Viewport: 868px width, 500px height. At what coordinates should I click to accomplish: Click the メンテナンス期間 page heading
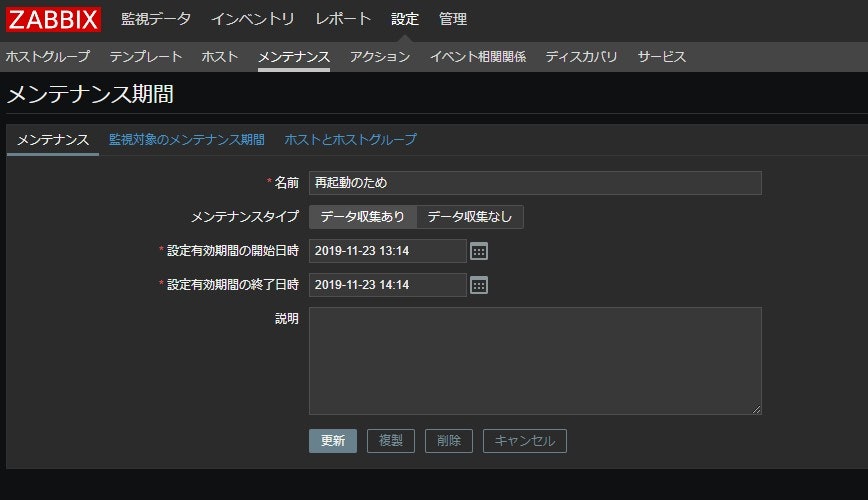pyautogui.click(x=90, y=94)
